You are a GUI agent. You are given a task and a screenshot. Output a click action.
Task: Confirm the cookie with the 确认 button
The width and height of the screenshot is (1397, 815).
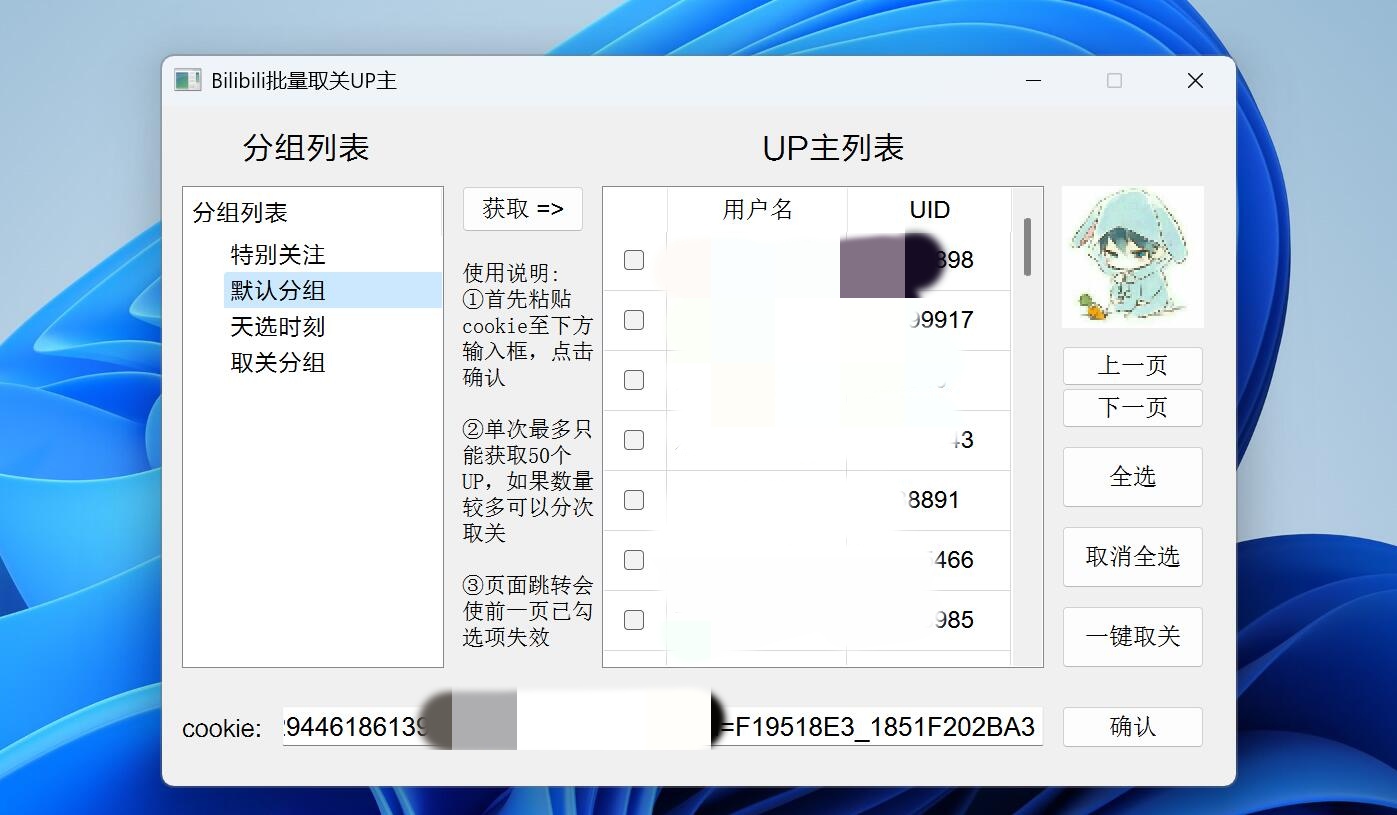pos(1132,727)
